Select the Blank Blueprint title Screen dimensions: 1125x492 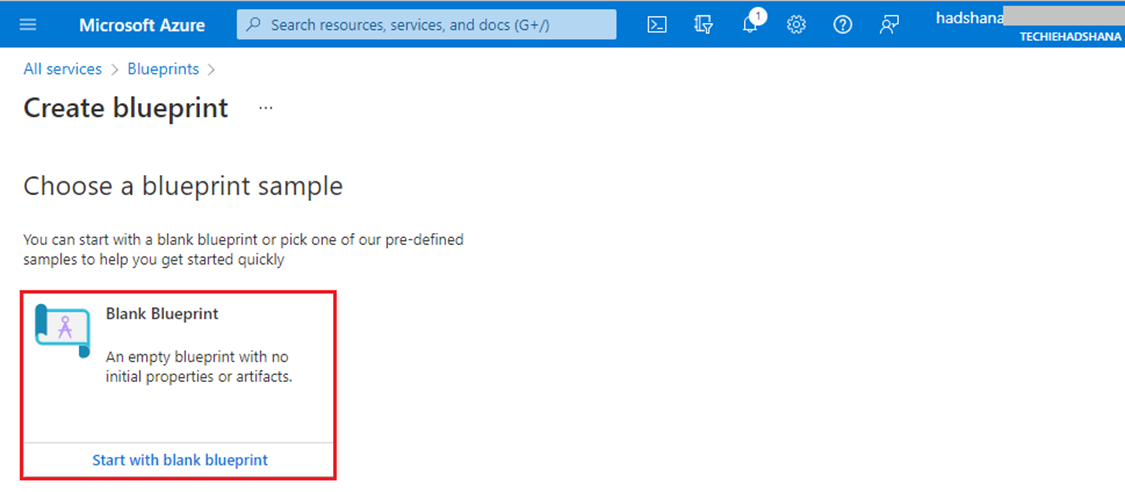tap(162, 313)
